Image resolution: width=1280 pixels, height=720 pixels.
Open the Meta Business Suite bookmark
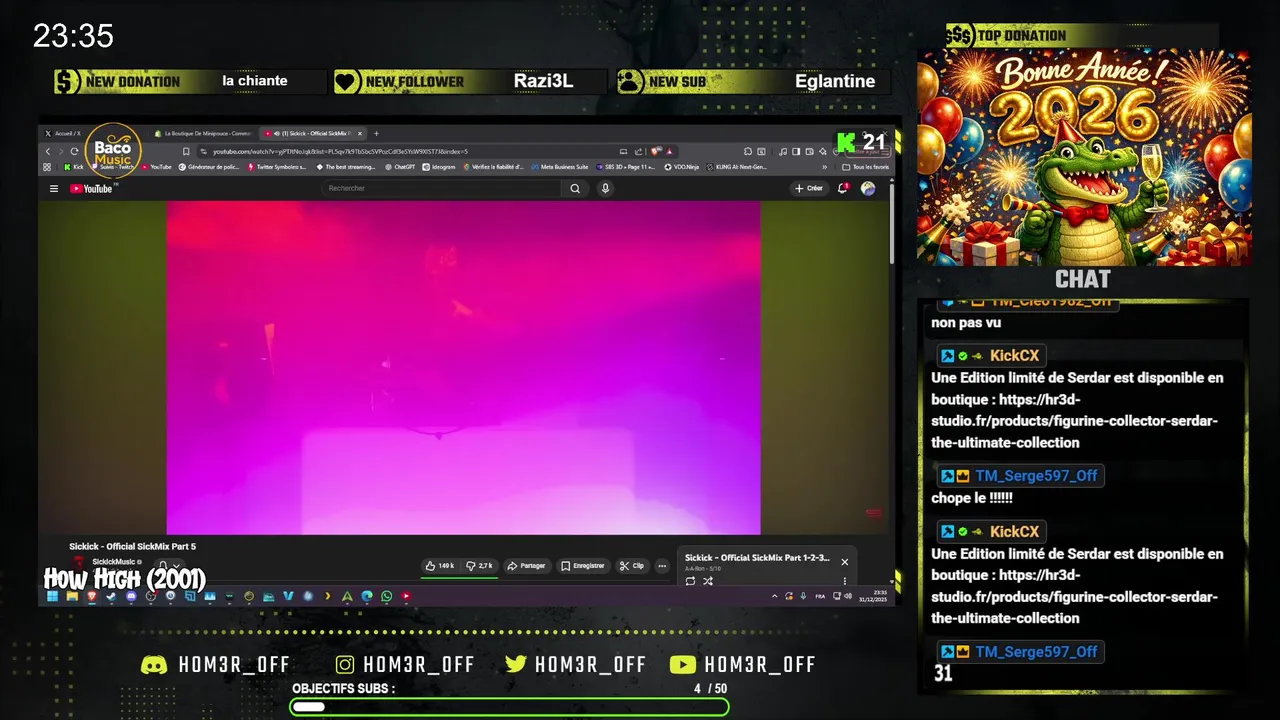click(x=560, y=167)
